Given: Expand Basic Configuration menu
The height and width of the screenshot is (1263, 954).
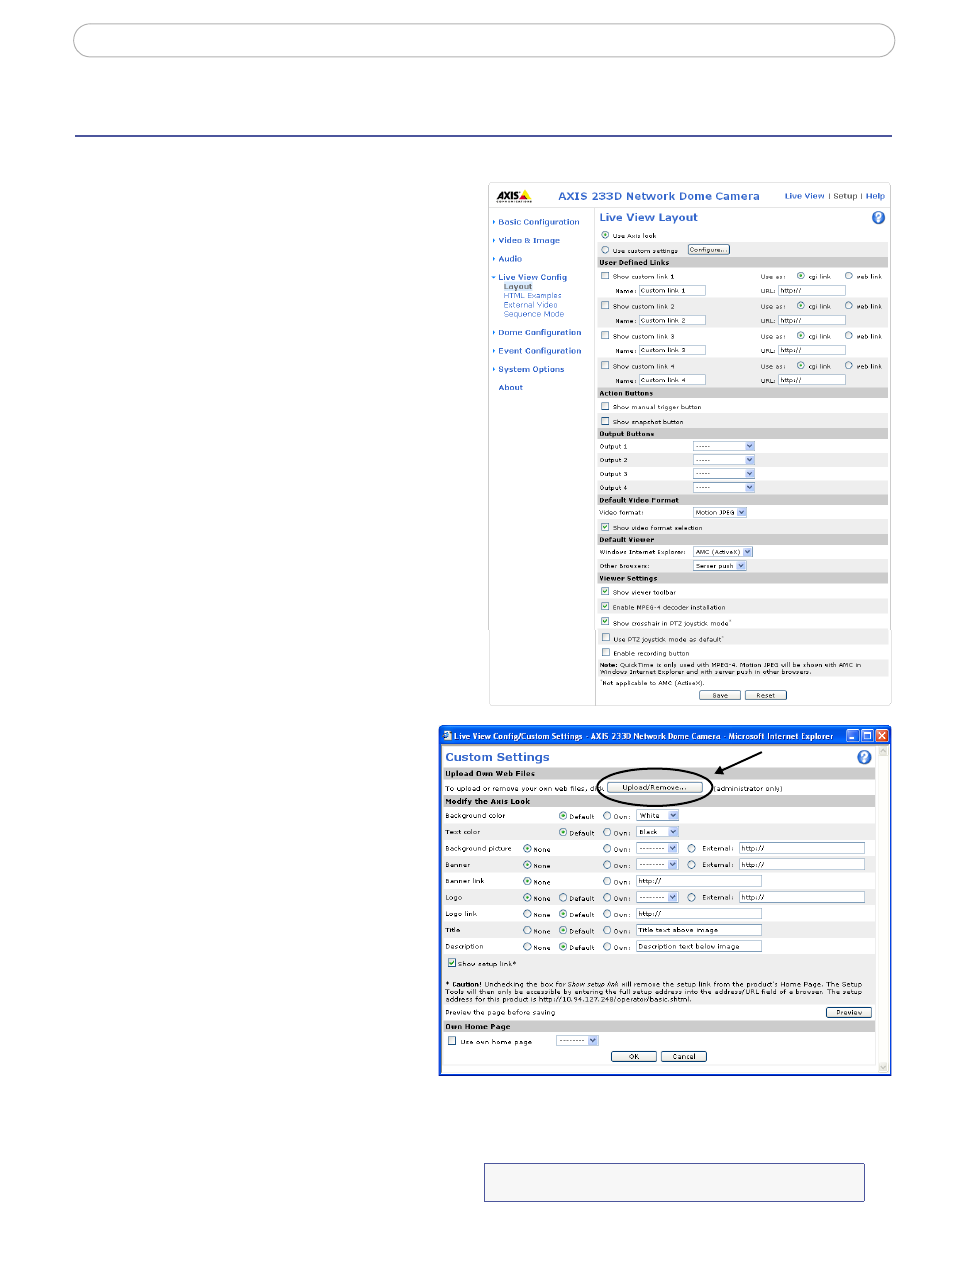Looking at the screenshot, I should pos(539,222).
